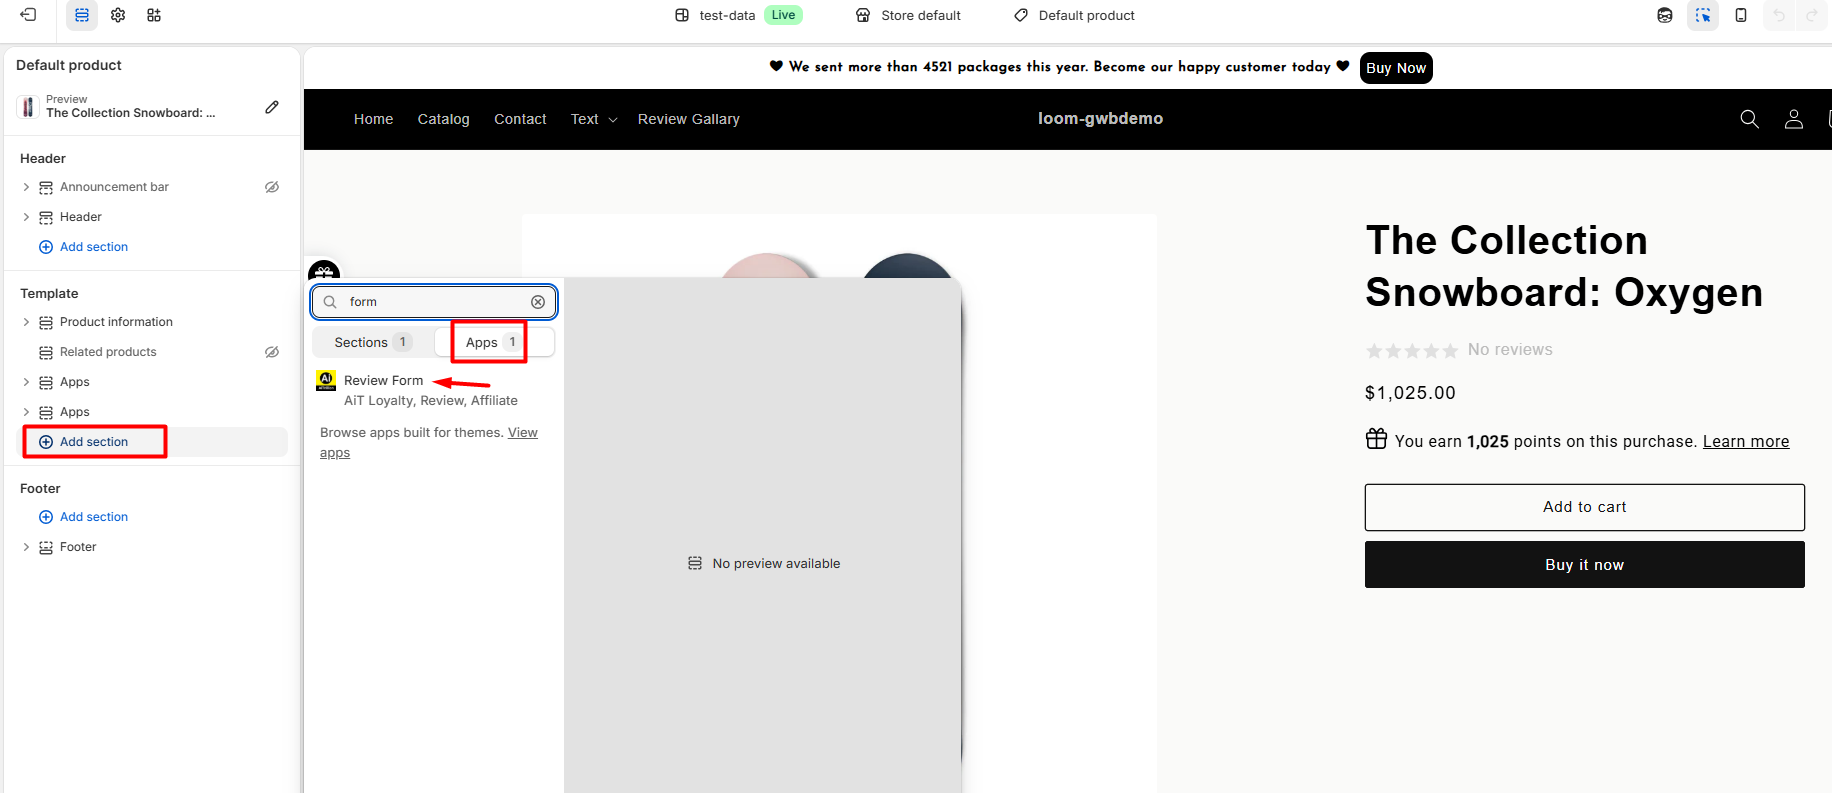The image size is (1832, 793).
Task: Clear the section search field
Action: pyautogui.click(x=538, y=302)
